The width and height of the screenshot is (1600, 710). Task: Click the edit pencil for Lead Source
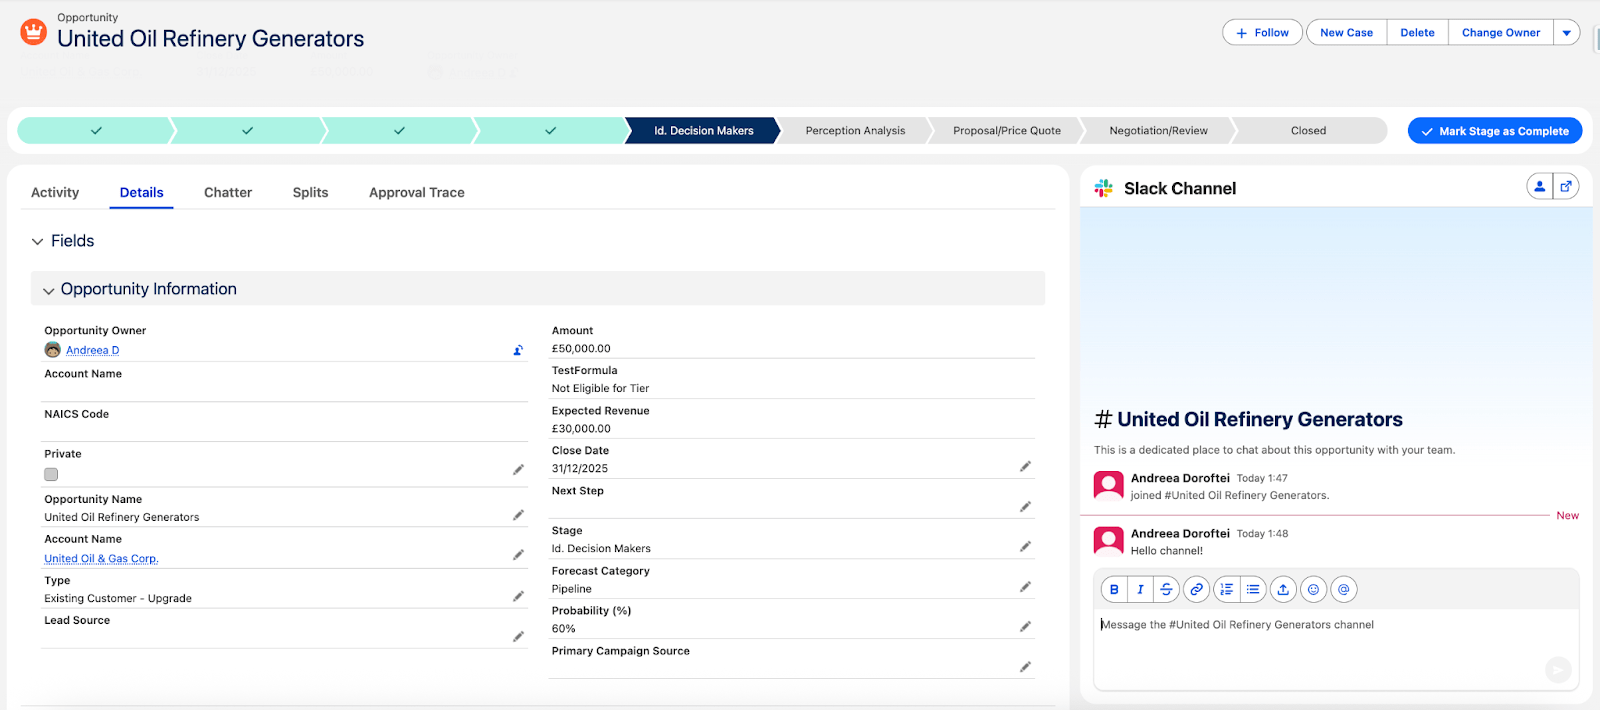[518, 636]
